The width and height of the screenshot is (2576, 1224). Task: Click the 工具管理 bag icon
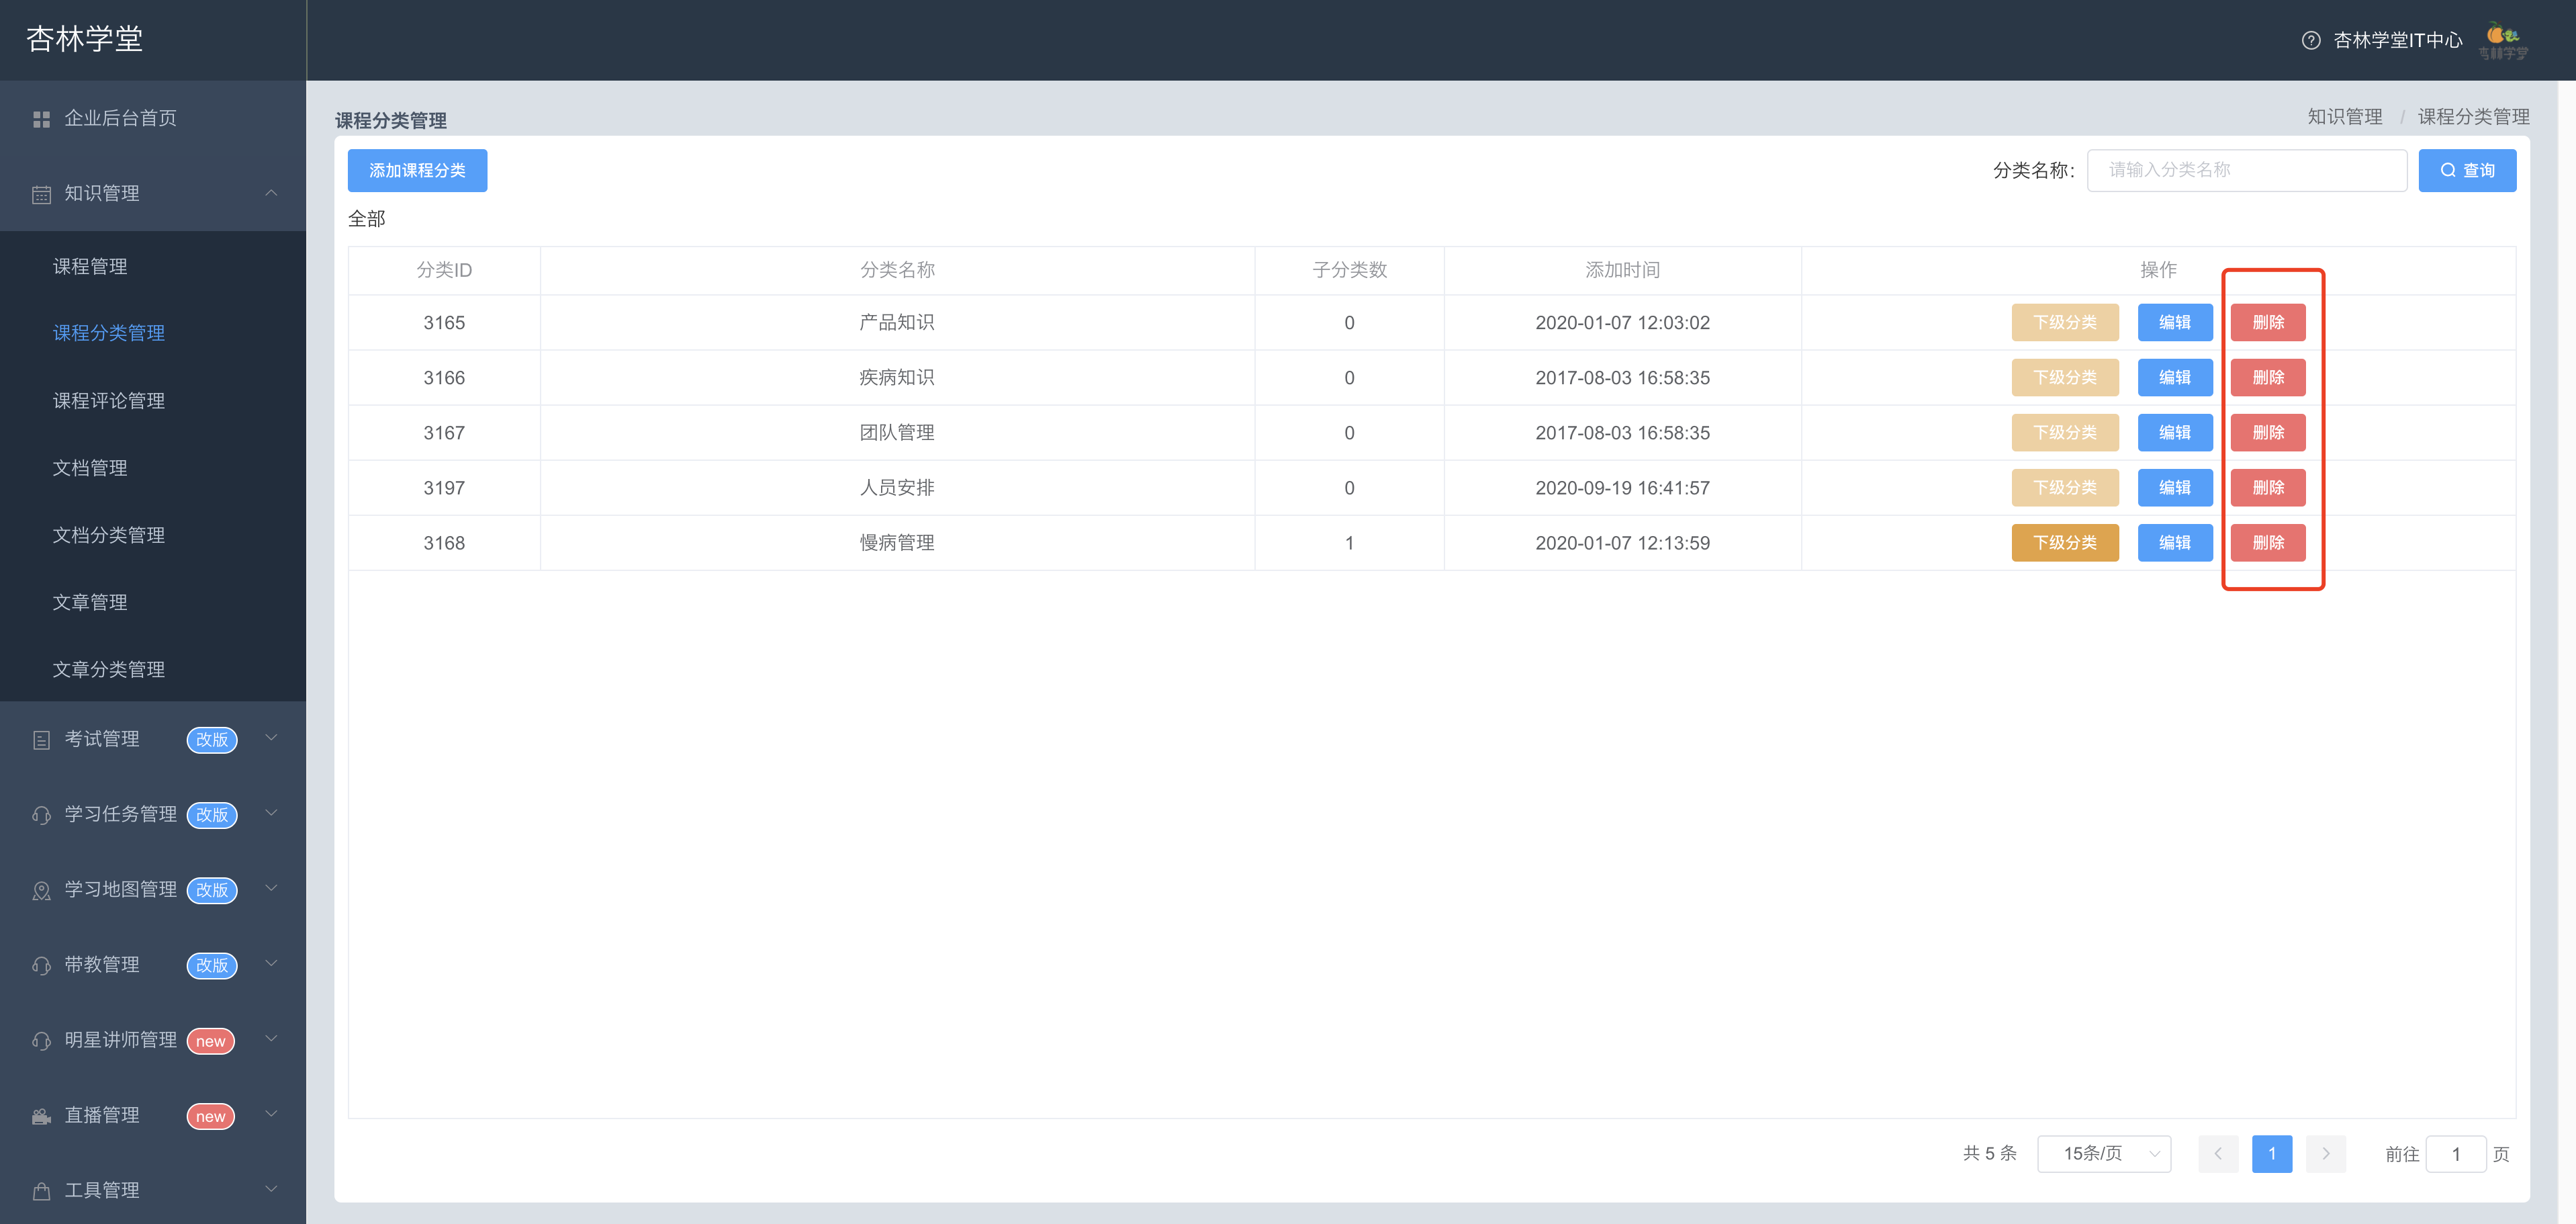pos(41,1191)
